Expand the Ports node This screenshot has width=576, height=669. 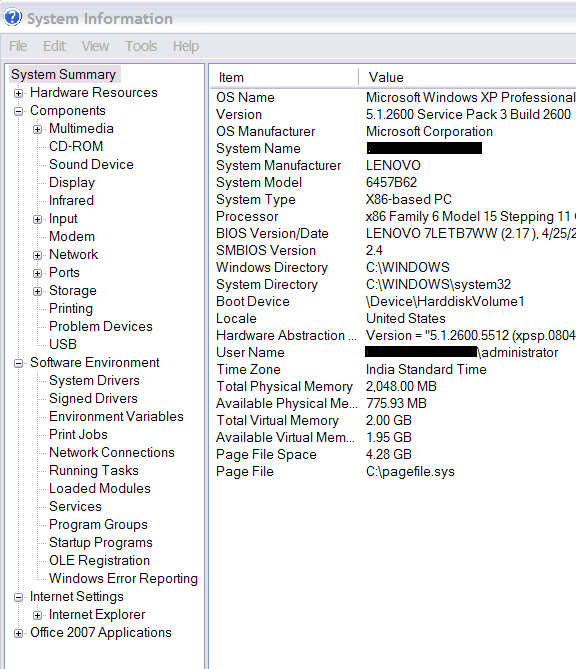click(38, 273)
